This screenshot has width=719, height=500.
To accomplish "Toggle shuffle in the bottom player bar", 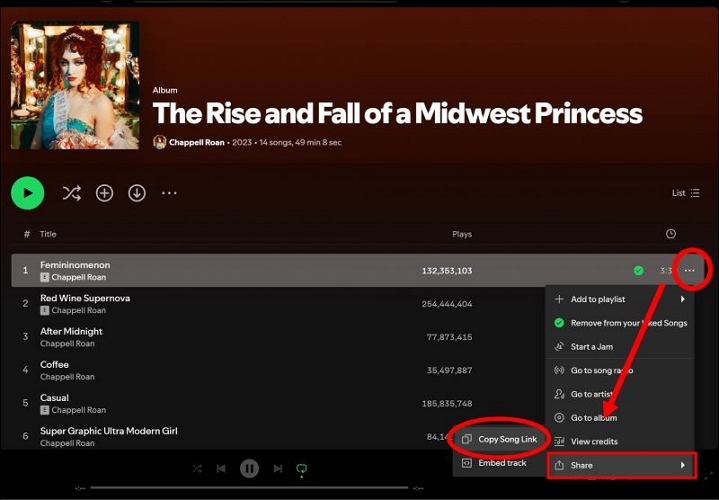I will tap(197, 468).
